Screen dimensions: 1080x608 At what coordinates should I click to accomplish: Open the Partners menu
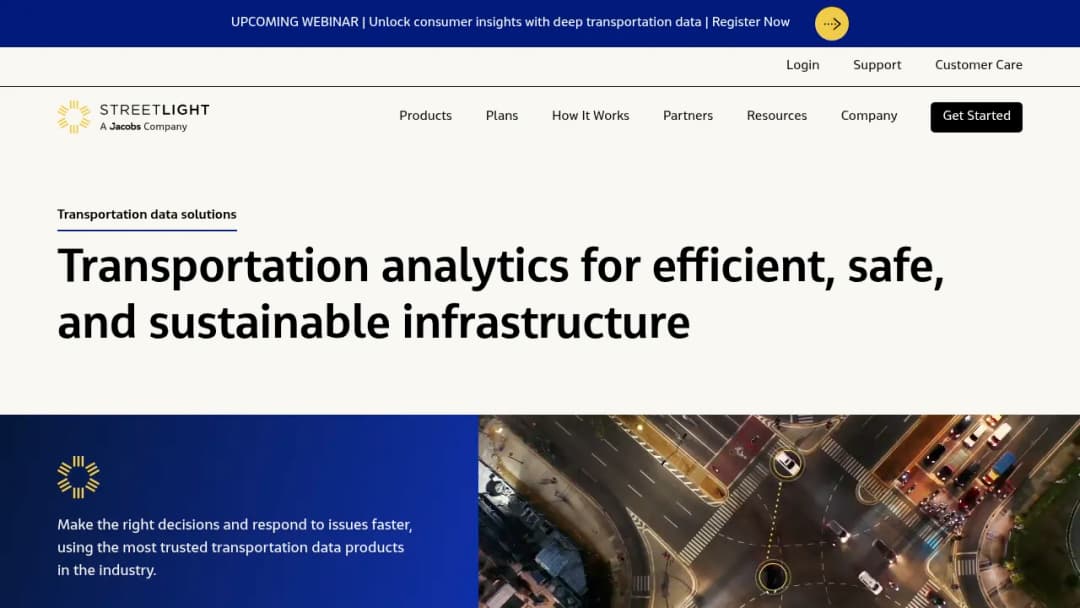click(x=687, y=116)
